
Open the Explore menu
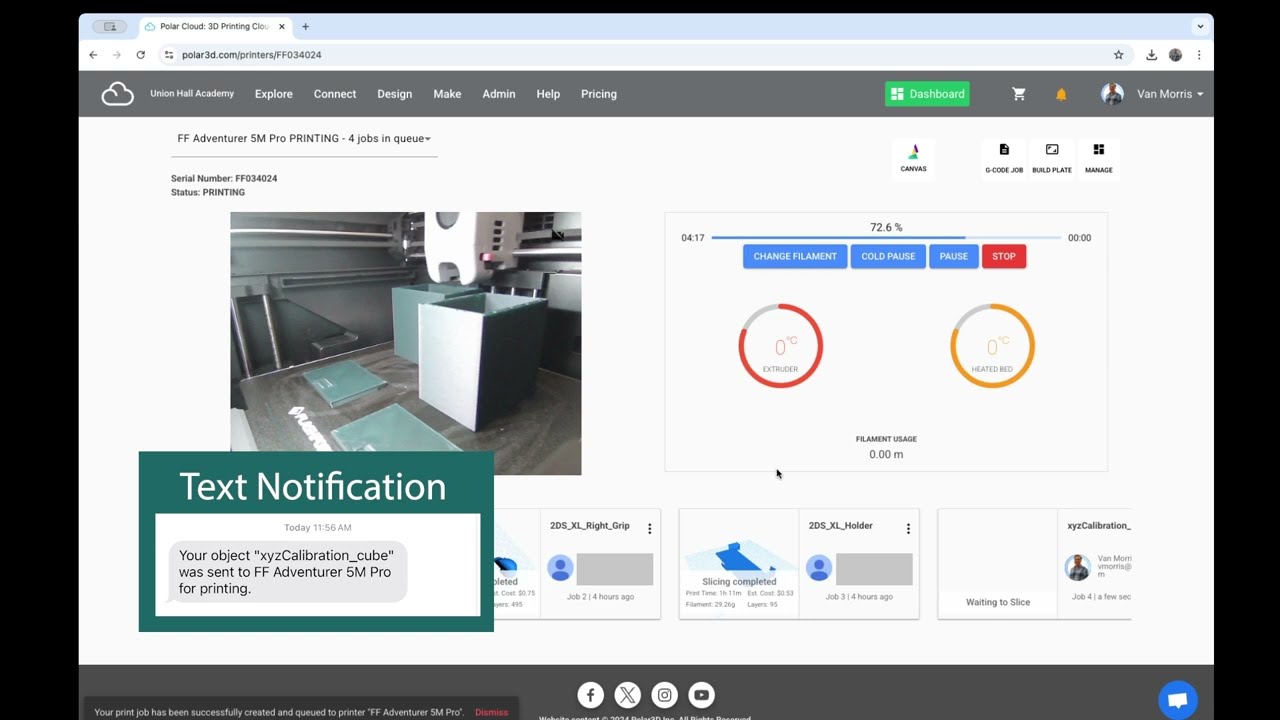click(x=274, y=94)
